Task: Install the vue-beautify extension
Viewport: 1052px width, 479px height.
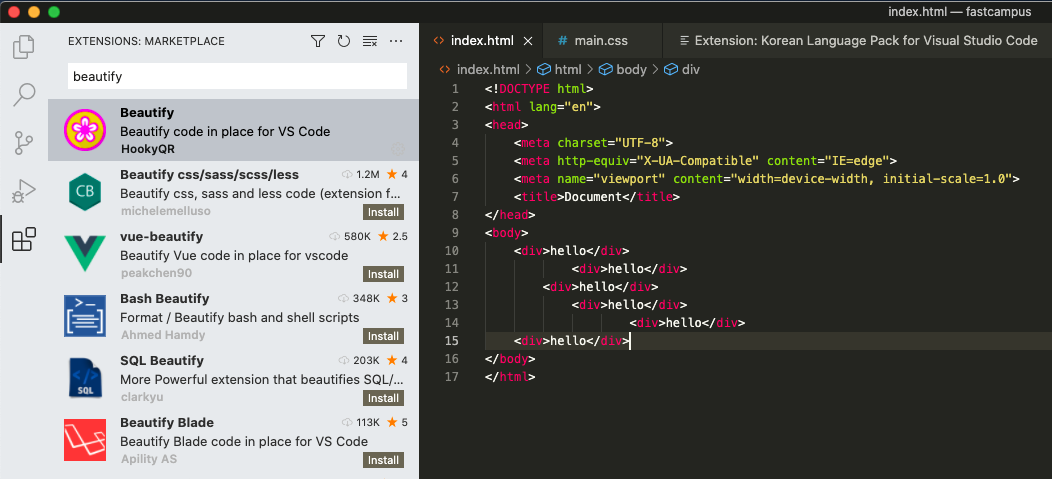Action: tap(384, 274)
